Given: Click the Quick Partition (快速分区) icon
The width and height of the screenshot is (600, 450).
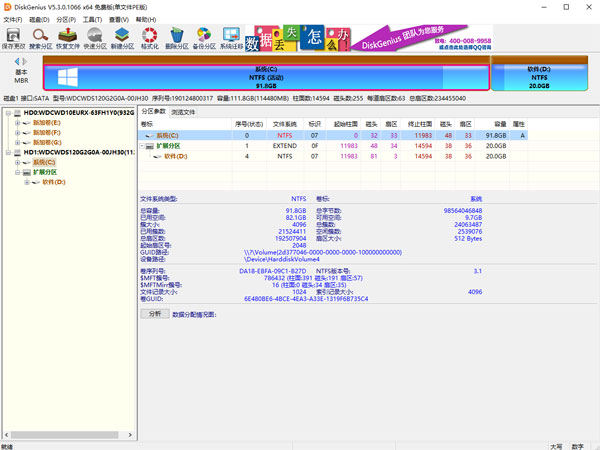Looking at the screenshot, I should click(x=96, y=38).
